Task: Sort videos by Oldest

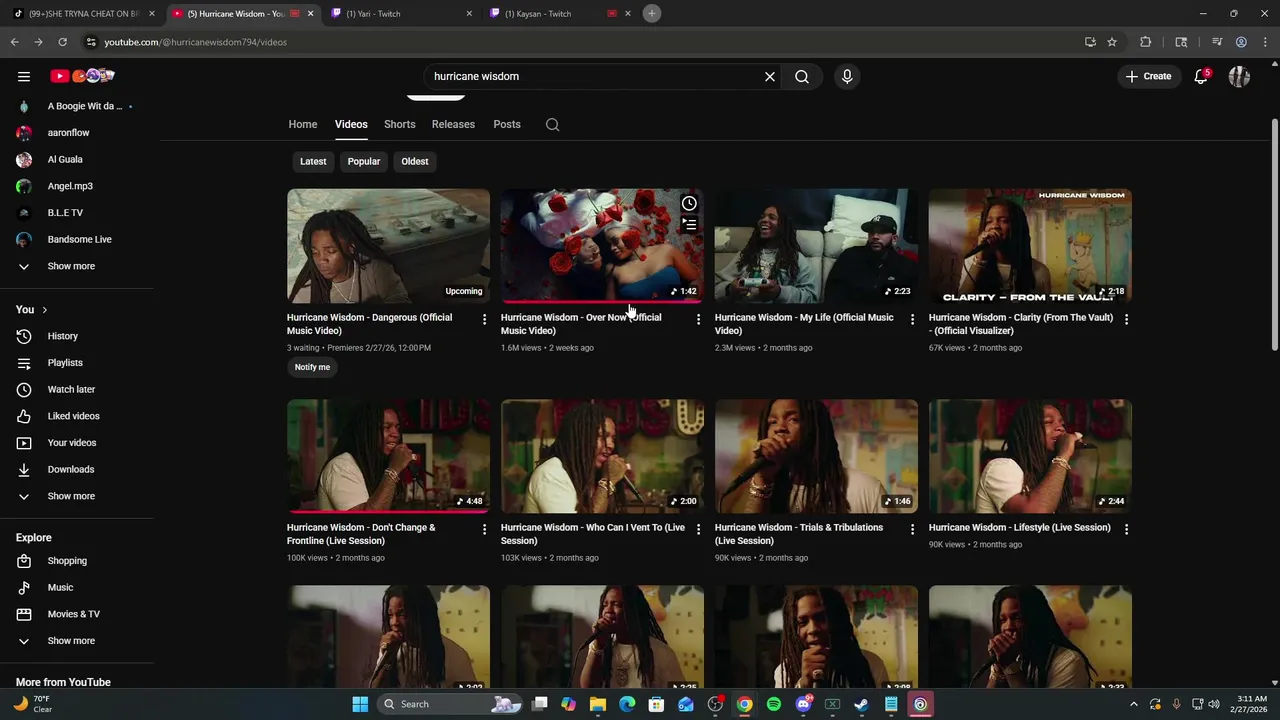Action: pos(415,161)
